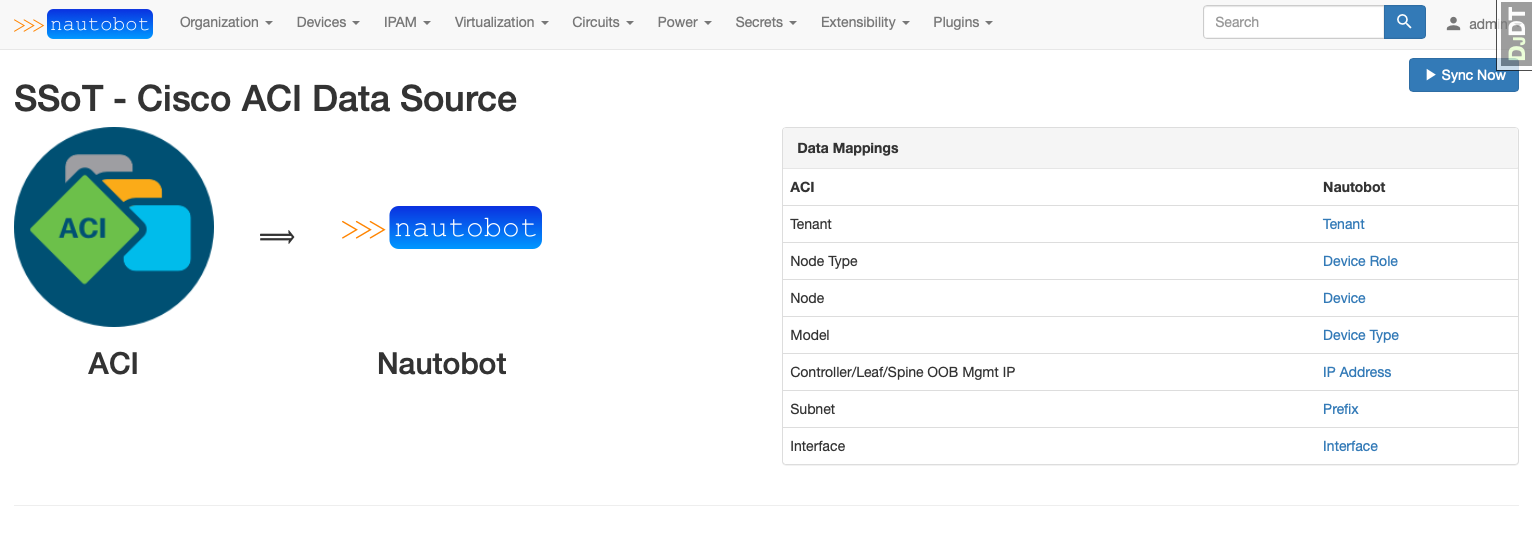Image resolution: width=1532 pixels, height=536 pixels.
Task: Click the Nautobot column header
Action: [1354, 187]
